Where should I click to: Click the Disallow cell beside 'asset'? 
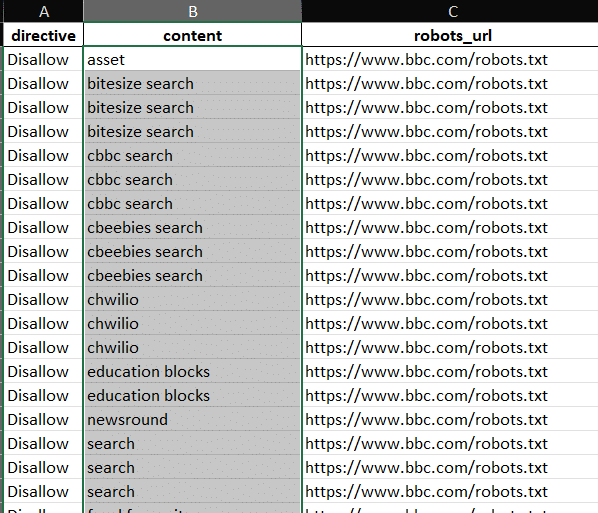tap(43, 60)
